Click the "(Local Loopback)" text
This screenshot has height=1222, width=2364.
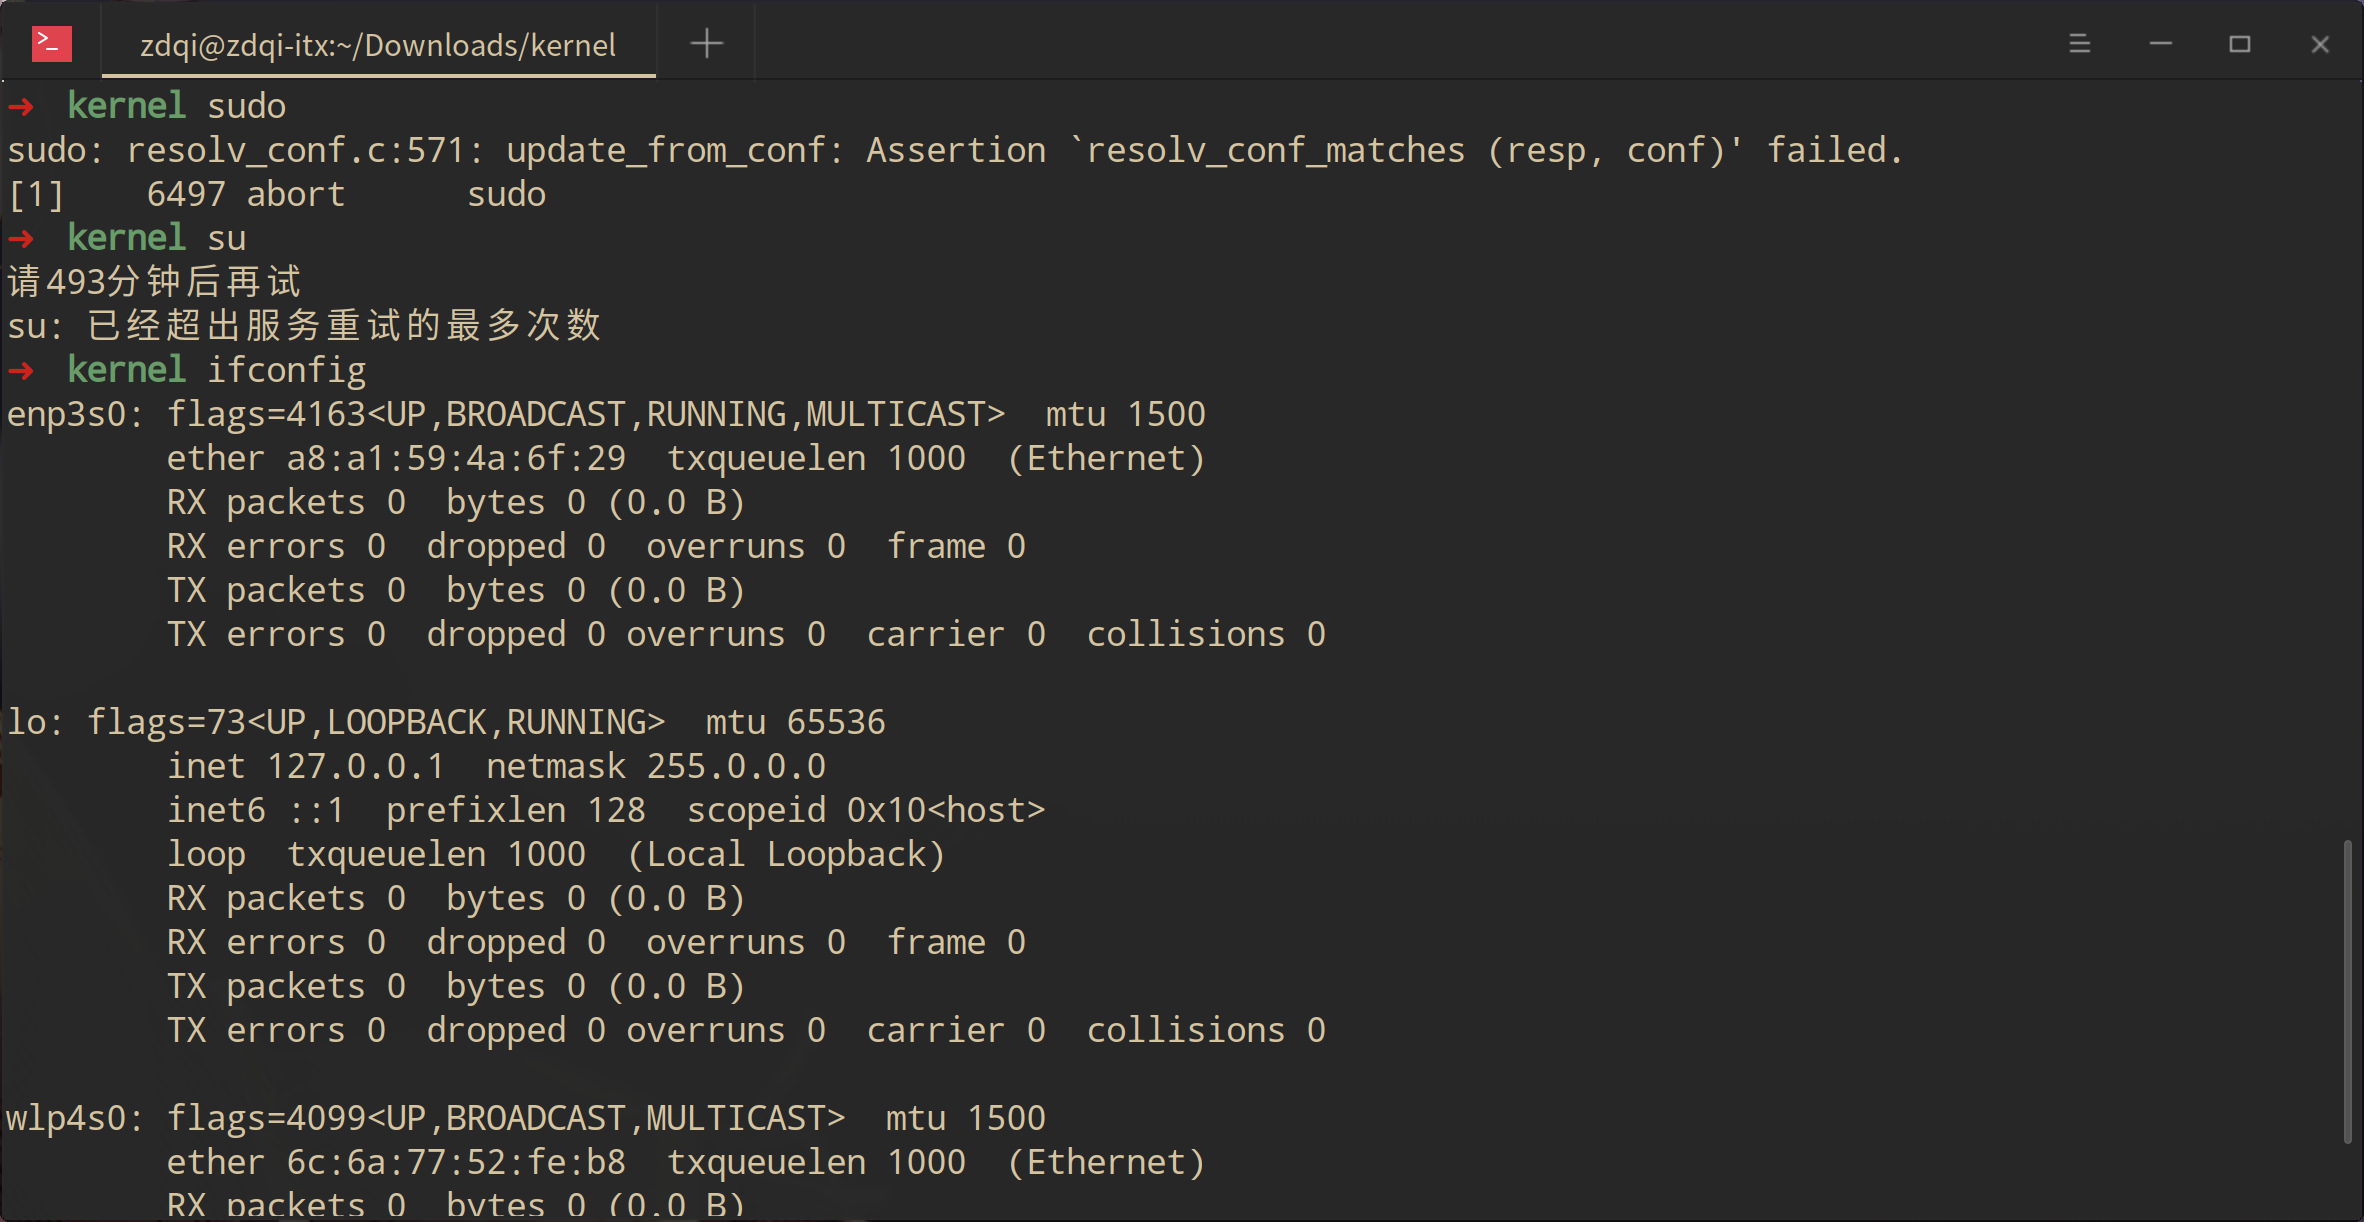(x=786, y=854)
